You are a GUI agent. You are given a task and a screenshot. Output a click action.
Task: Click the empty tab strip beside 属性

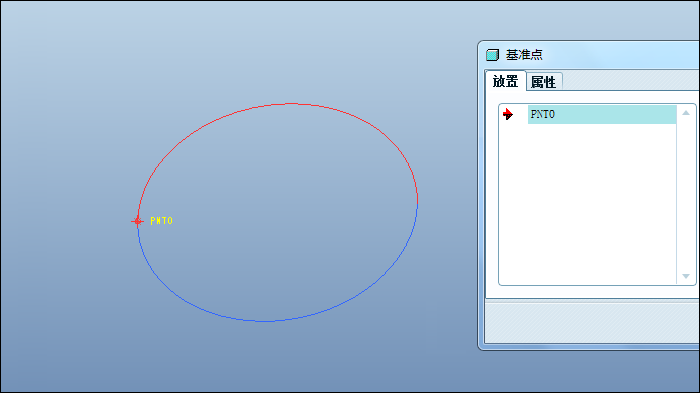(x=630, y=81)
